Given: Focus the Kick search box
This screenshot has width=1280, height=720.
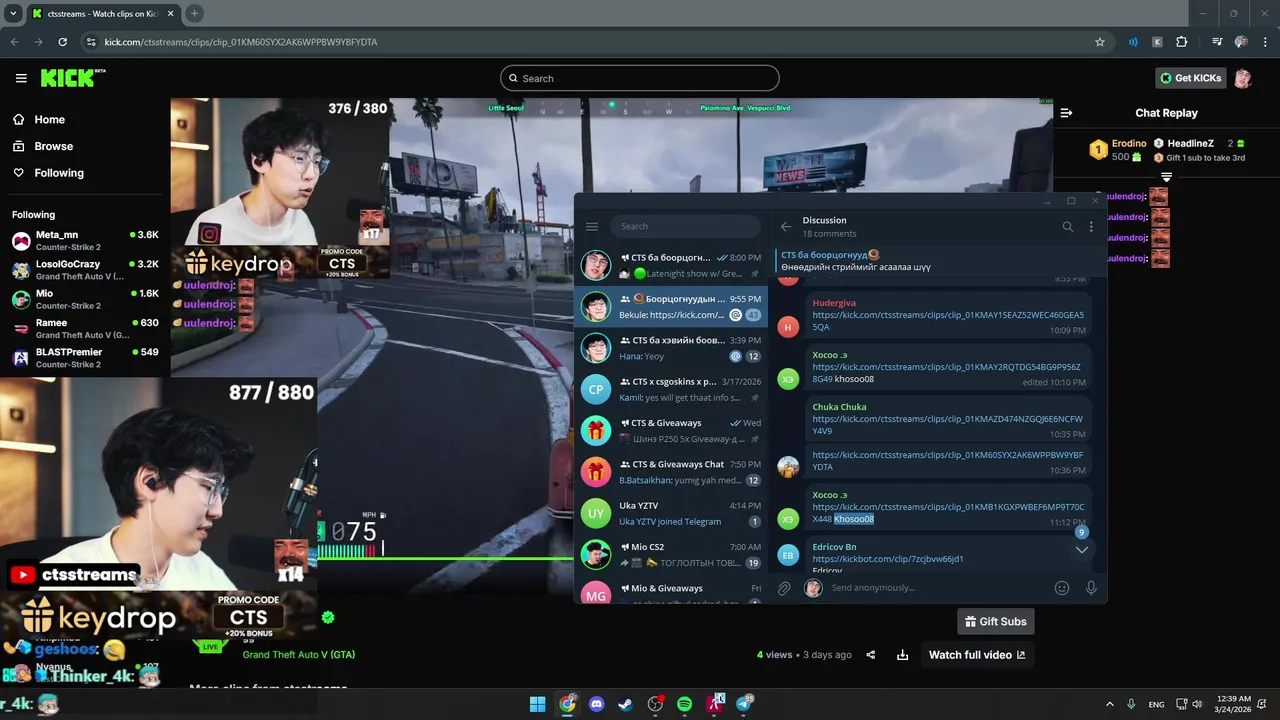Looking at the screenshot, I should click(x=640, y=78).
